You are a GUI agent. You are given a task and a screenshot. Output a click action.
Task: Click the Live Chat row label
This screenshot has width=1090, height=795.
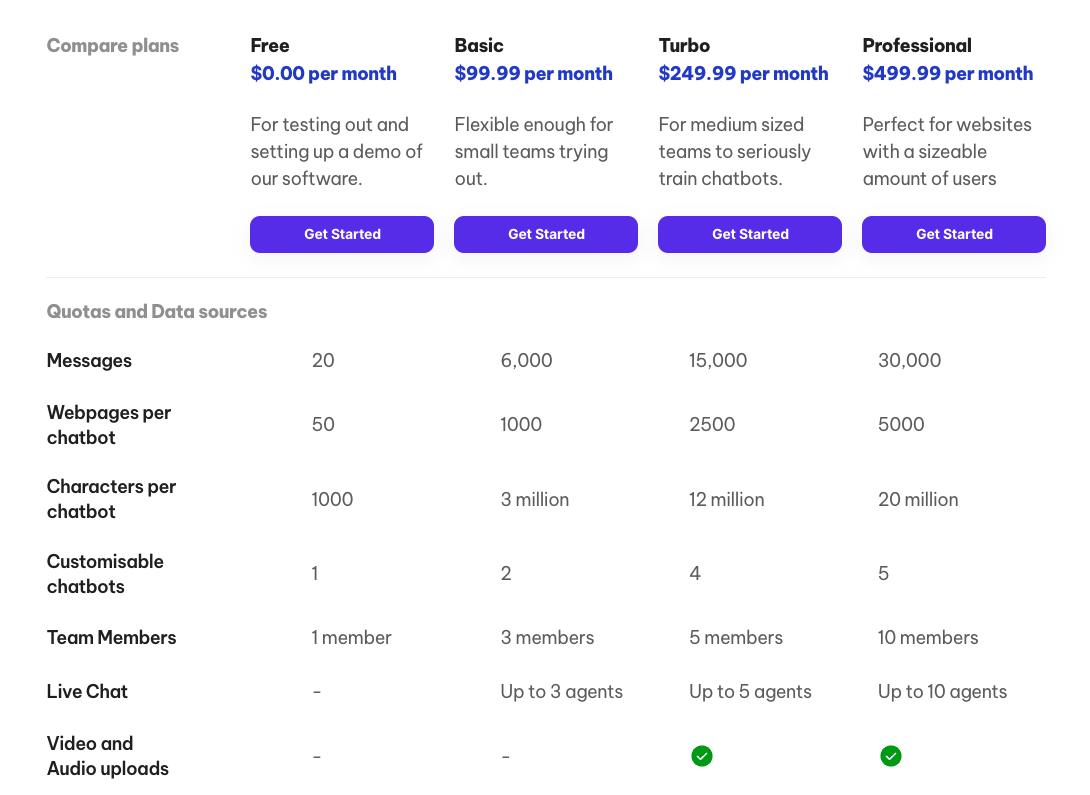tap(87, 691)
